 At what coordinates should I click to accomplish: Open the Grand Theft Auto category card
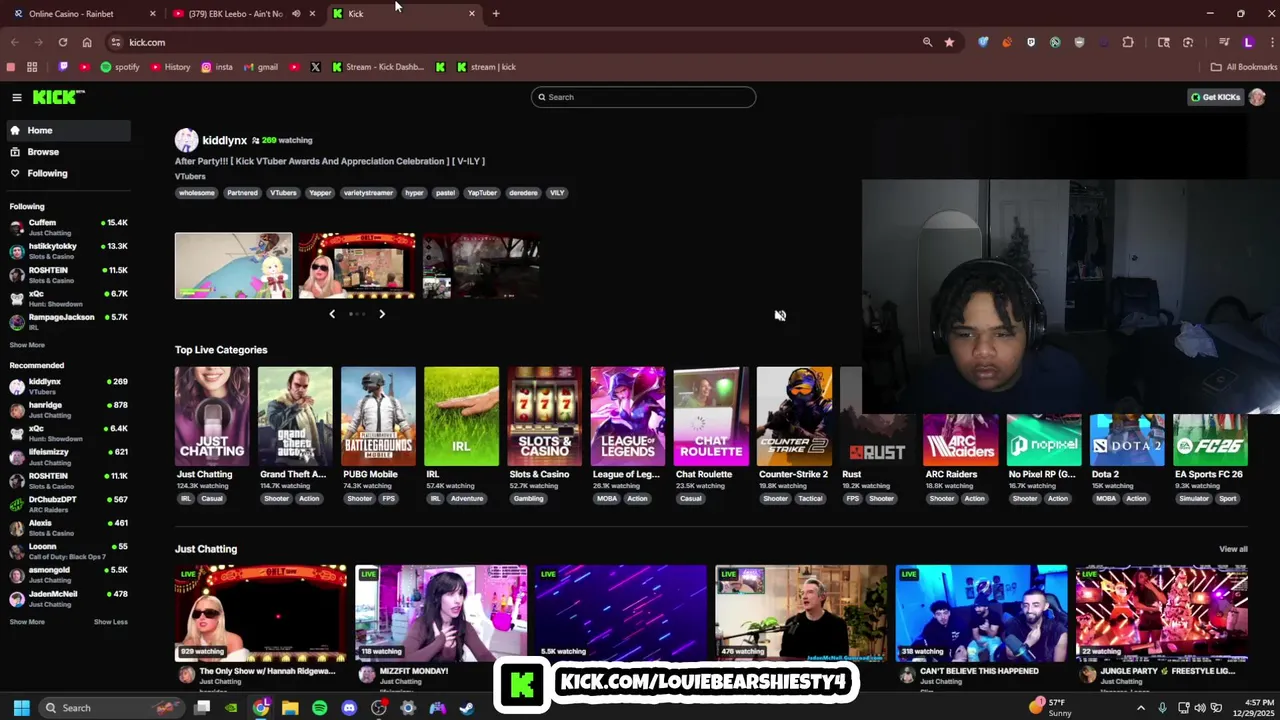pyautogui.click(x=295, y=417)
